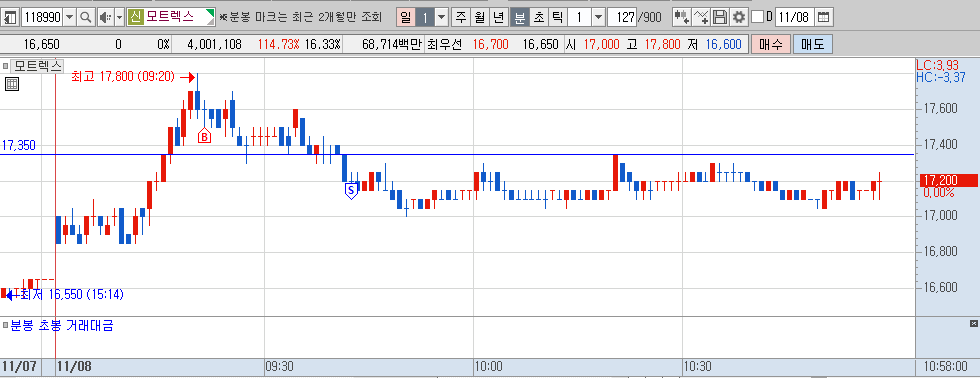Image resolution: width=980 pixels, height=378 pixels.
Task: Click the screen layout icon beside the stock code
Action: (x=10, y=17)
